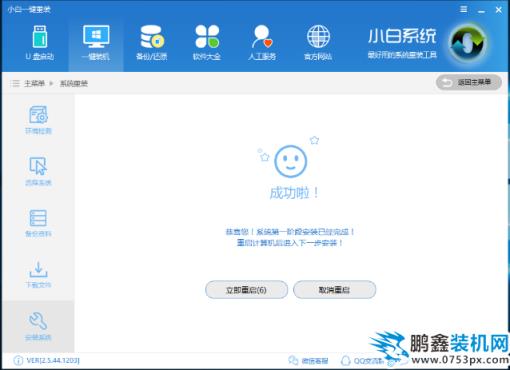
Task: Open the 备份/还原 backup restore tab
Action: pos(152,43)
